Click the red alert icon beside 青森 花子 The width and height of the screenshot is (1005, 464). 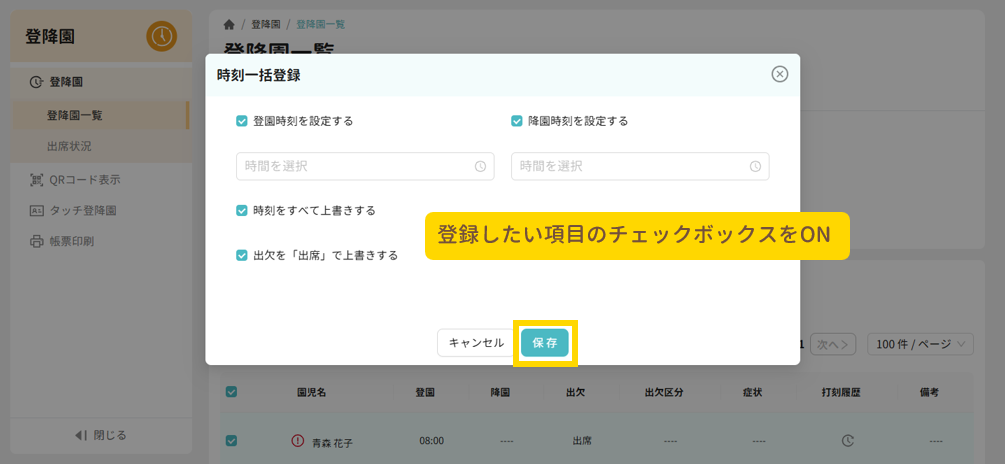297,441
